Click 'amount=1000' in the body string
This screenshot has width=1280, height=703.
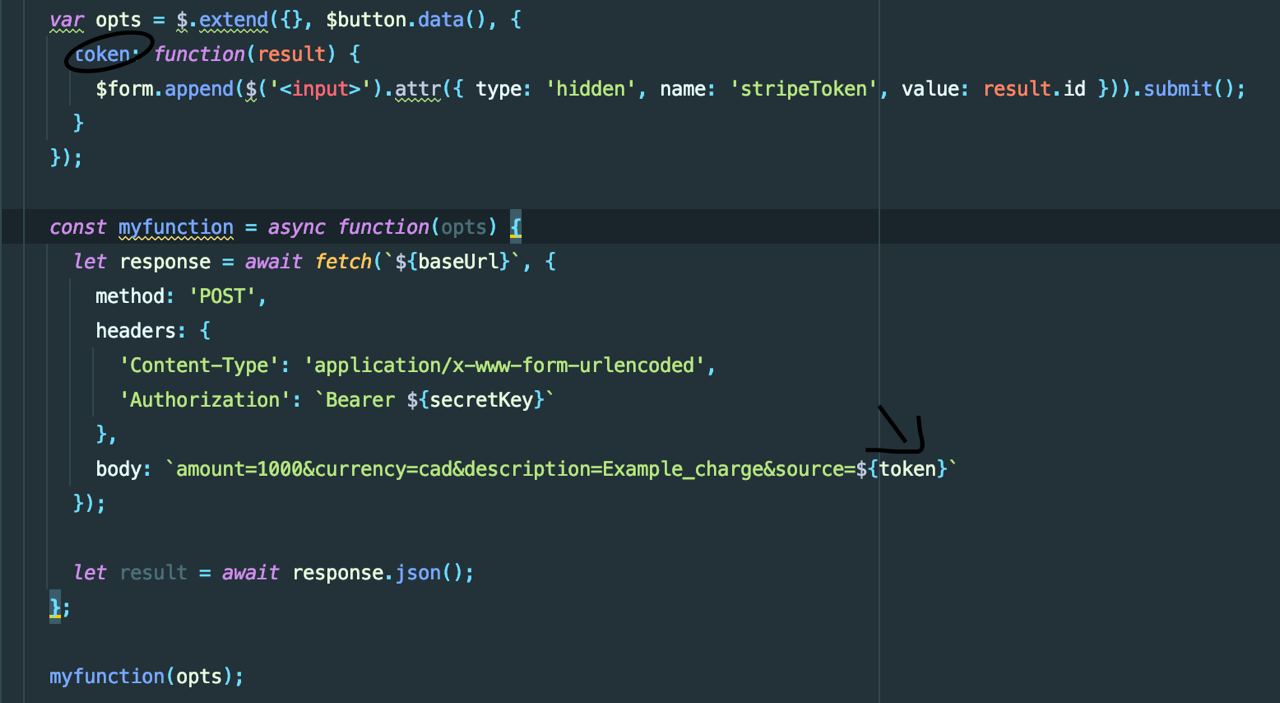click(x=240, y=469)
